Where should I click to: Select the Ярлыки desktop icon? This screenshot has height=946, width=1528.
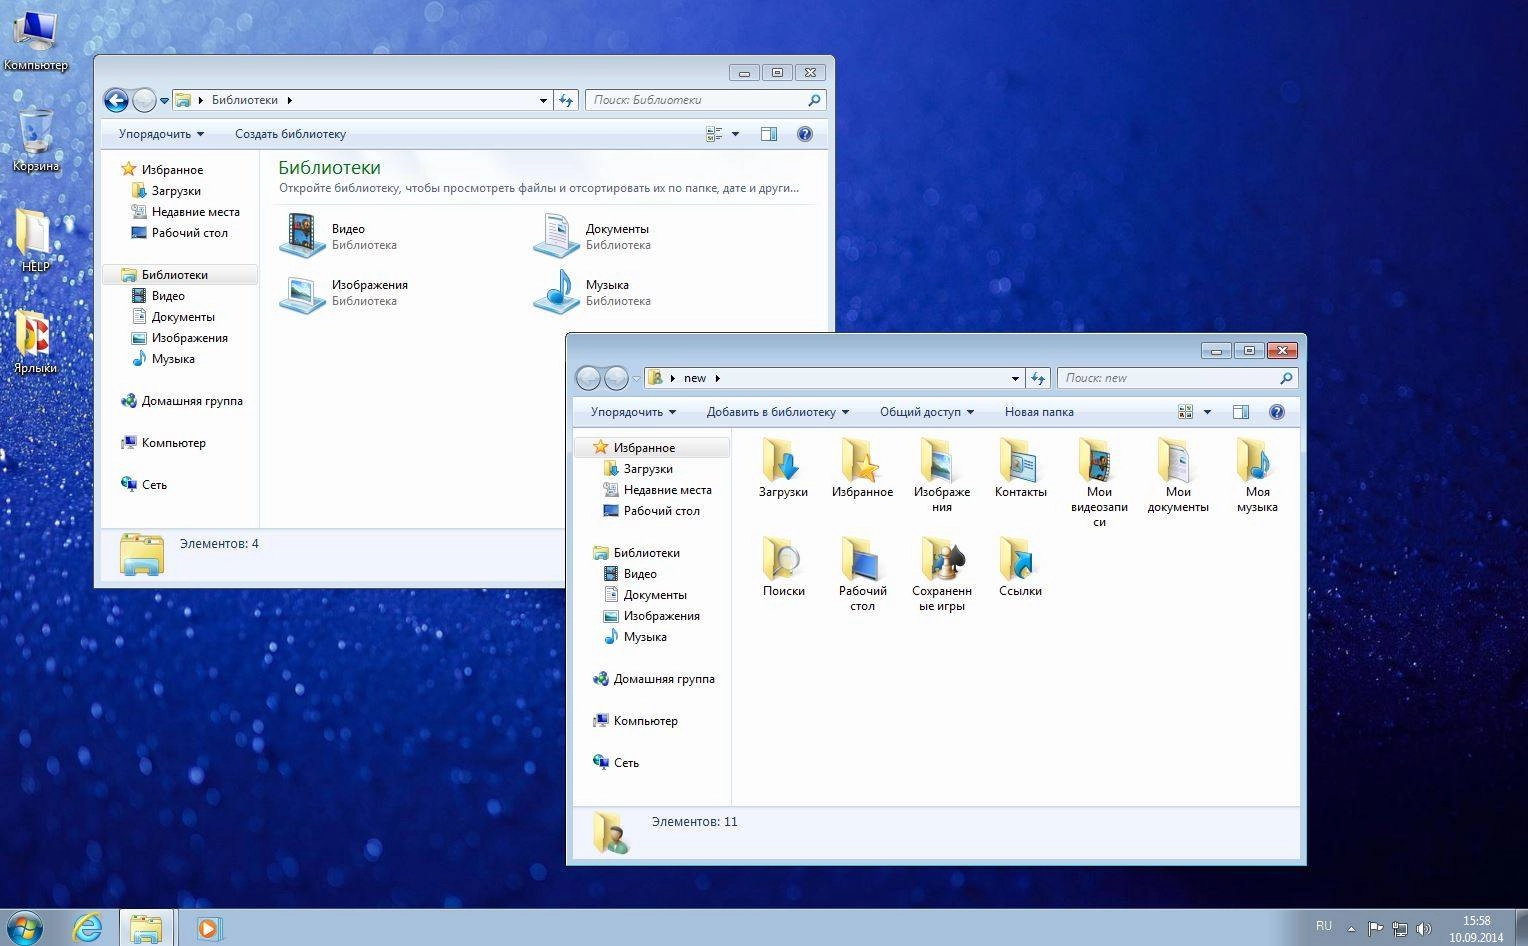[x=35, y=341]
